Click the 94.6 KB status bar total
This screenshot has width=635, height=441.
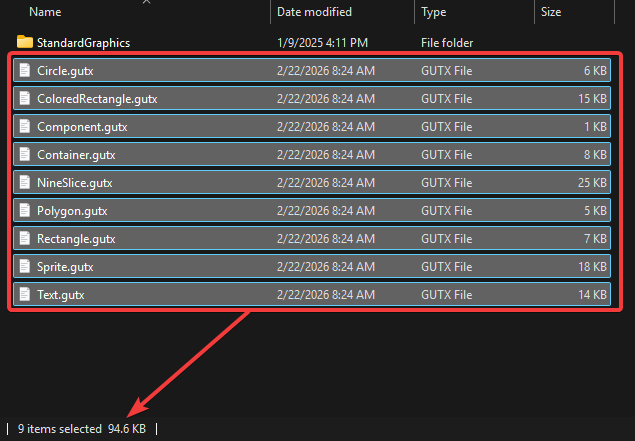(129, 428)
